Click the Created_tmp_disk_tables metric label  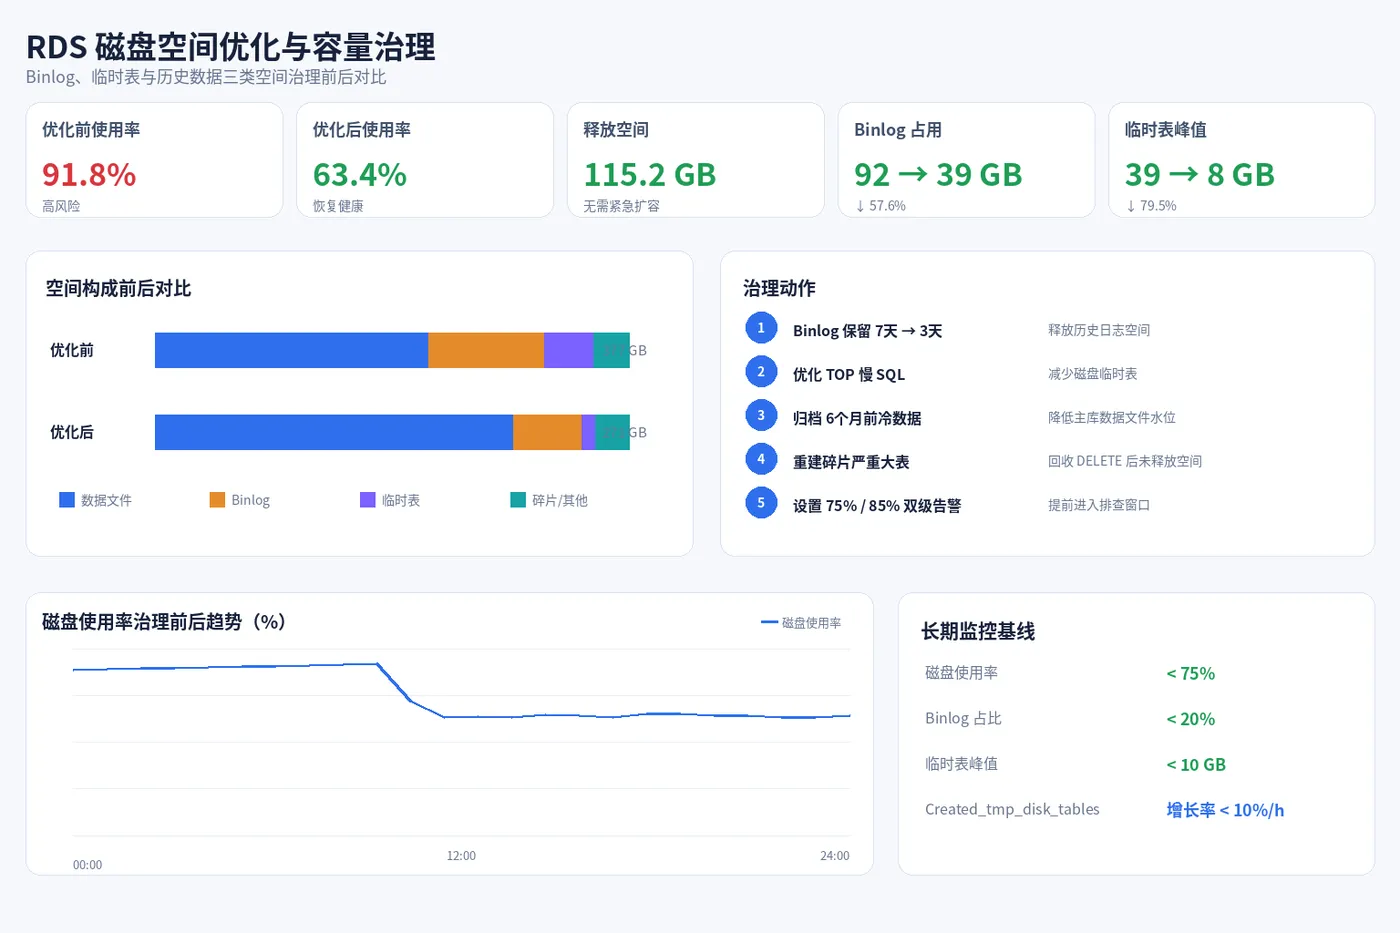[1012, 809]
